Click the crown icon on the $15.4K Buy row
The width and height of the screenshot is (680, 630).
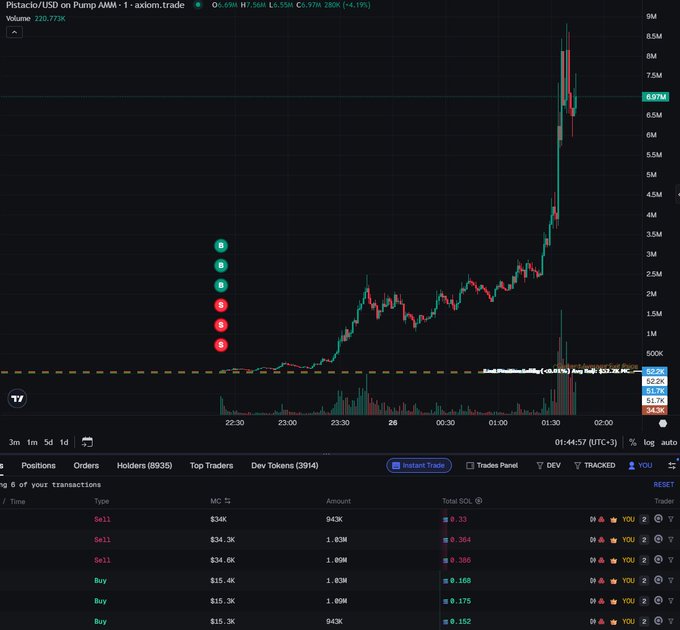(x=613, y=581)
